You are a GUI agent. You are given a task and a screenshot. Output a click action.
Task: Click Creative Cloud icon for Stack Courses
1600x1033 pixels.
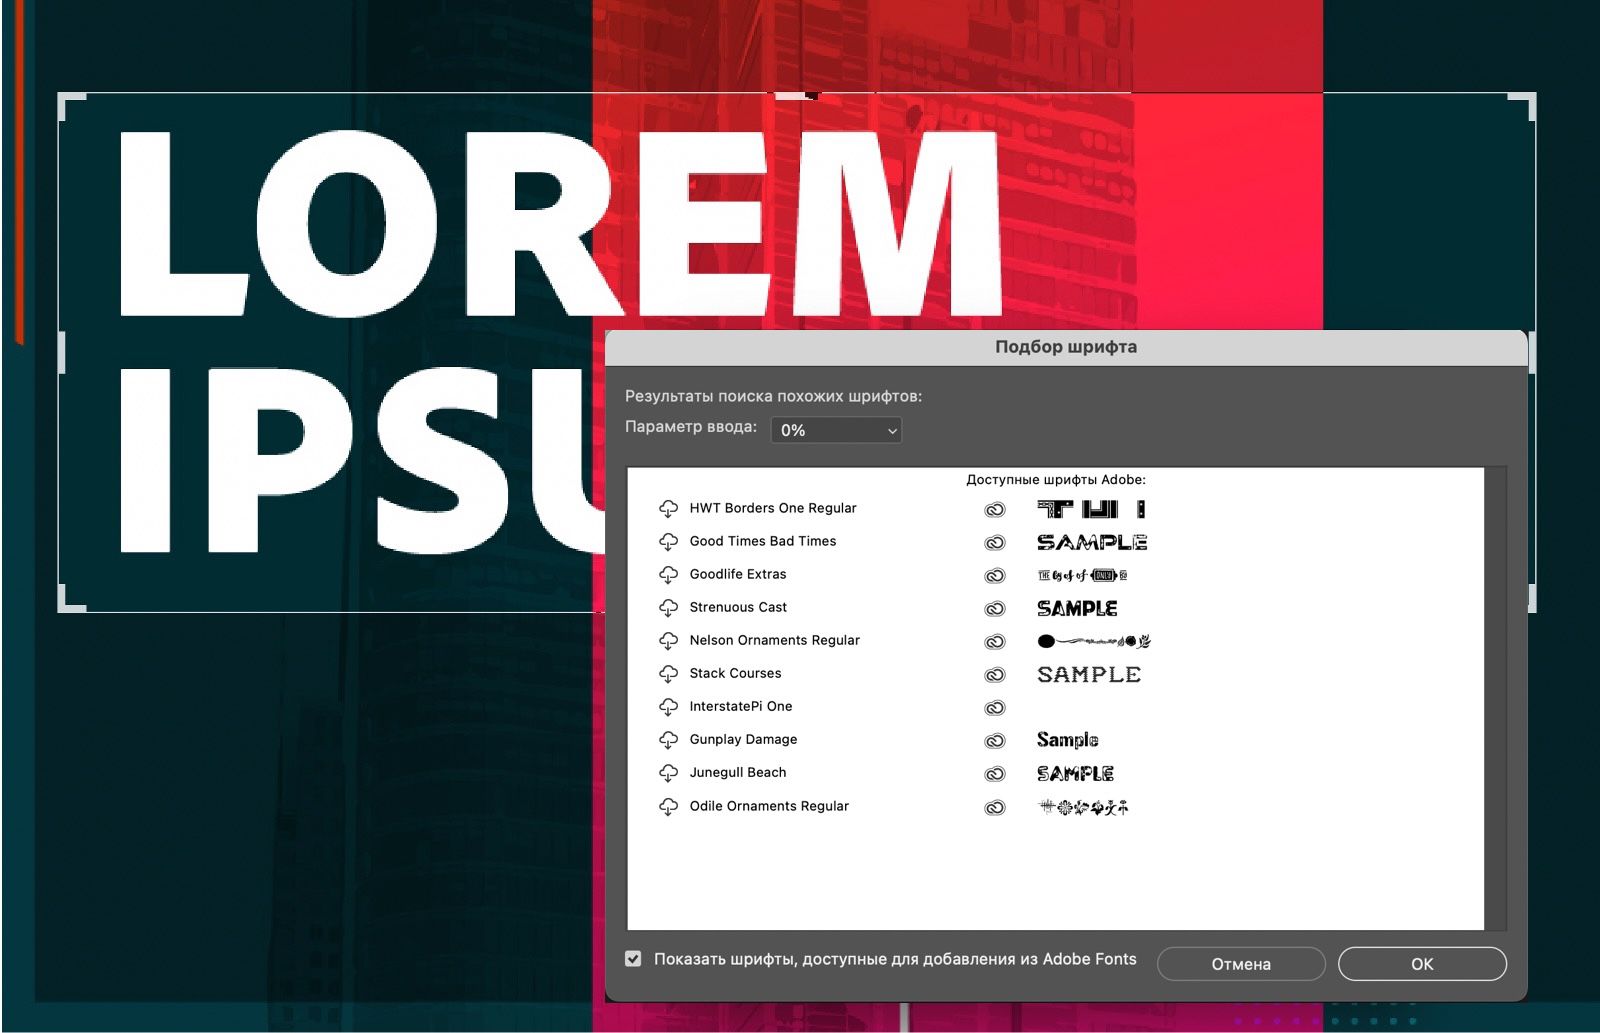pyautogui.click(x=995, y=675)
